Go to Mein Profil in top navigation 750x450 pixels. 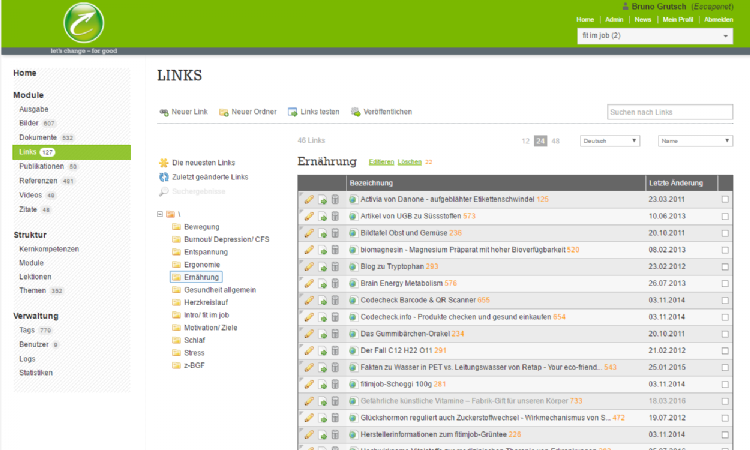[678, 19]
